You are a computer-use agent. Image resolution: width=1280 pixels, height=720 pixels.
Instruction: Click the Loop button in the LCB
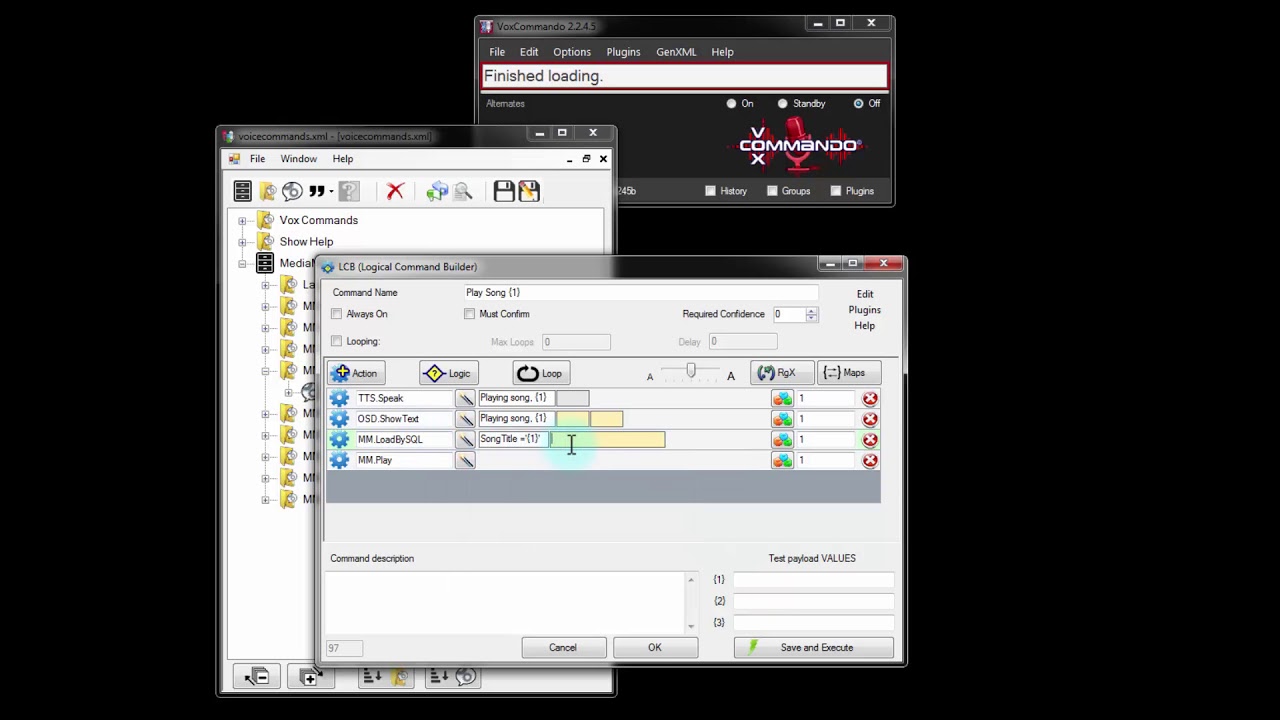coord(539,373)
